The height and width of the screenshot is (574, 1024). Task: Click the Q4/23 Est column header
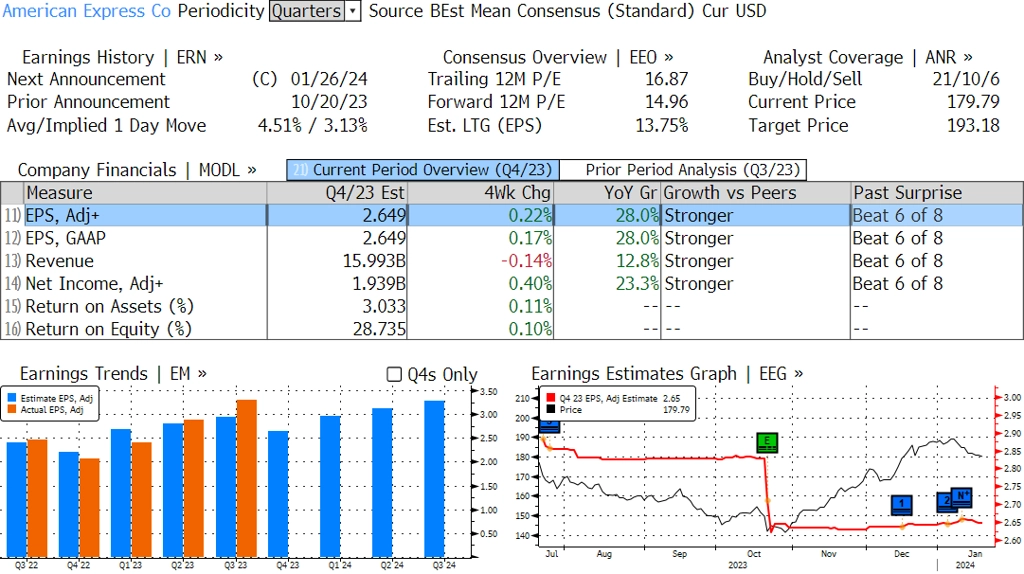[x=337, y=193]
